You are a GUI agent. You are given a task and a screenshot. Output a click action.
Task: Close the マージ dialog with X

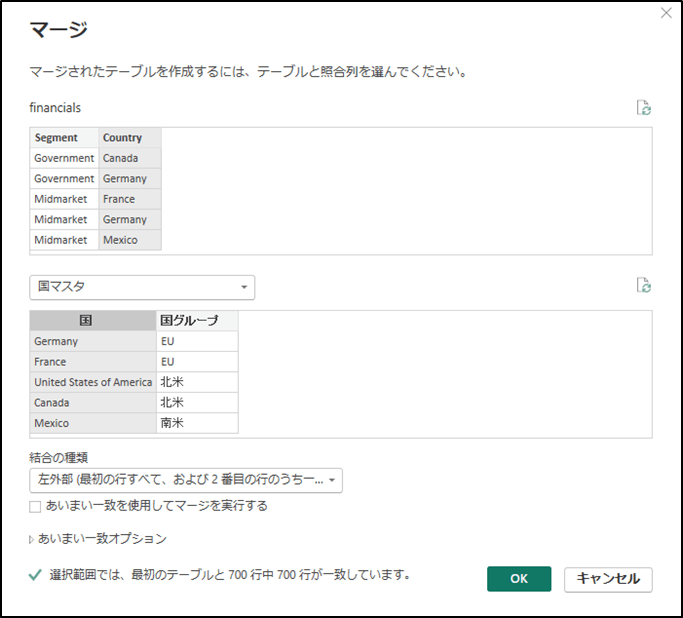click(666, 13)
